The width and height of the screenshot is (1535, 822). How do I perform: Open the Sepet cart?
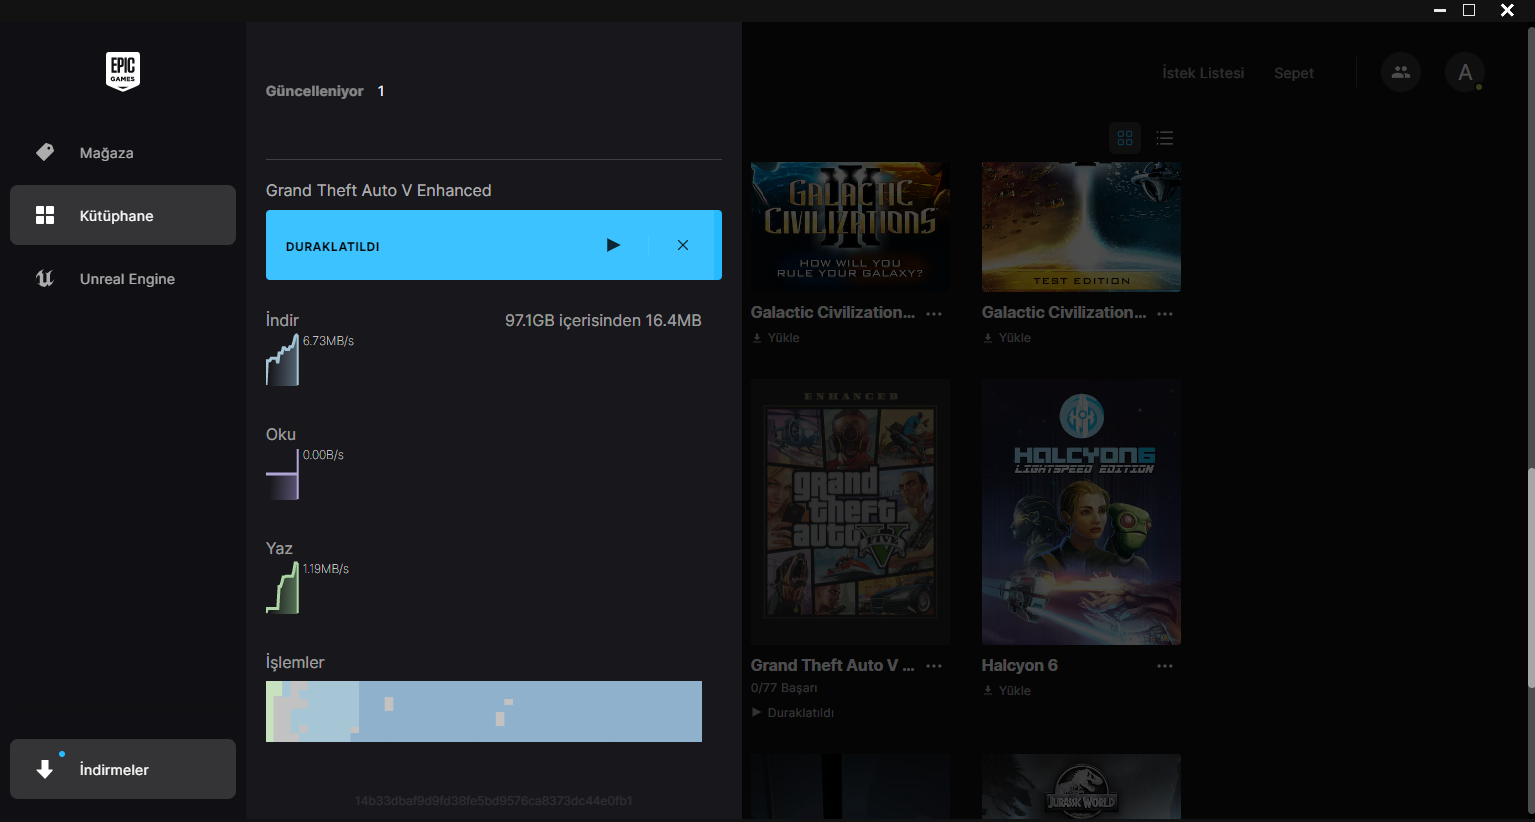point(1294,73)
